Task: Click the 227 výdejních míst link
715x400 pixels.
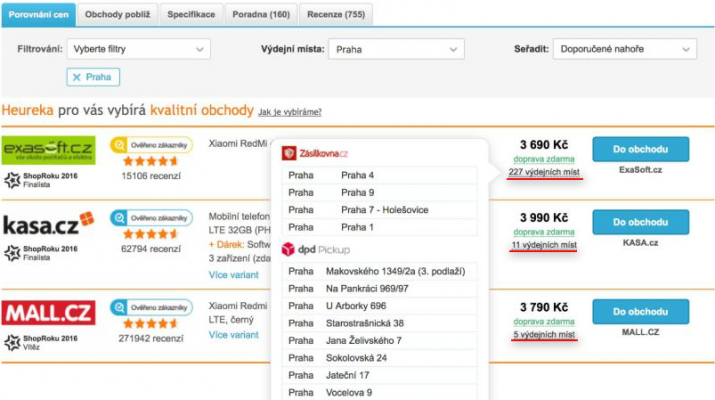Action: click(542, 172)
